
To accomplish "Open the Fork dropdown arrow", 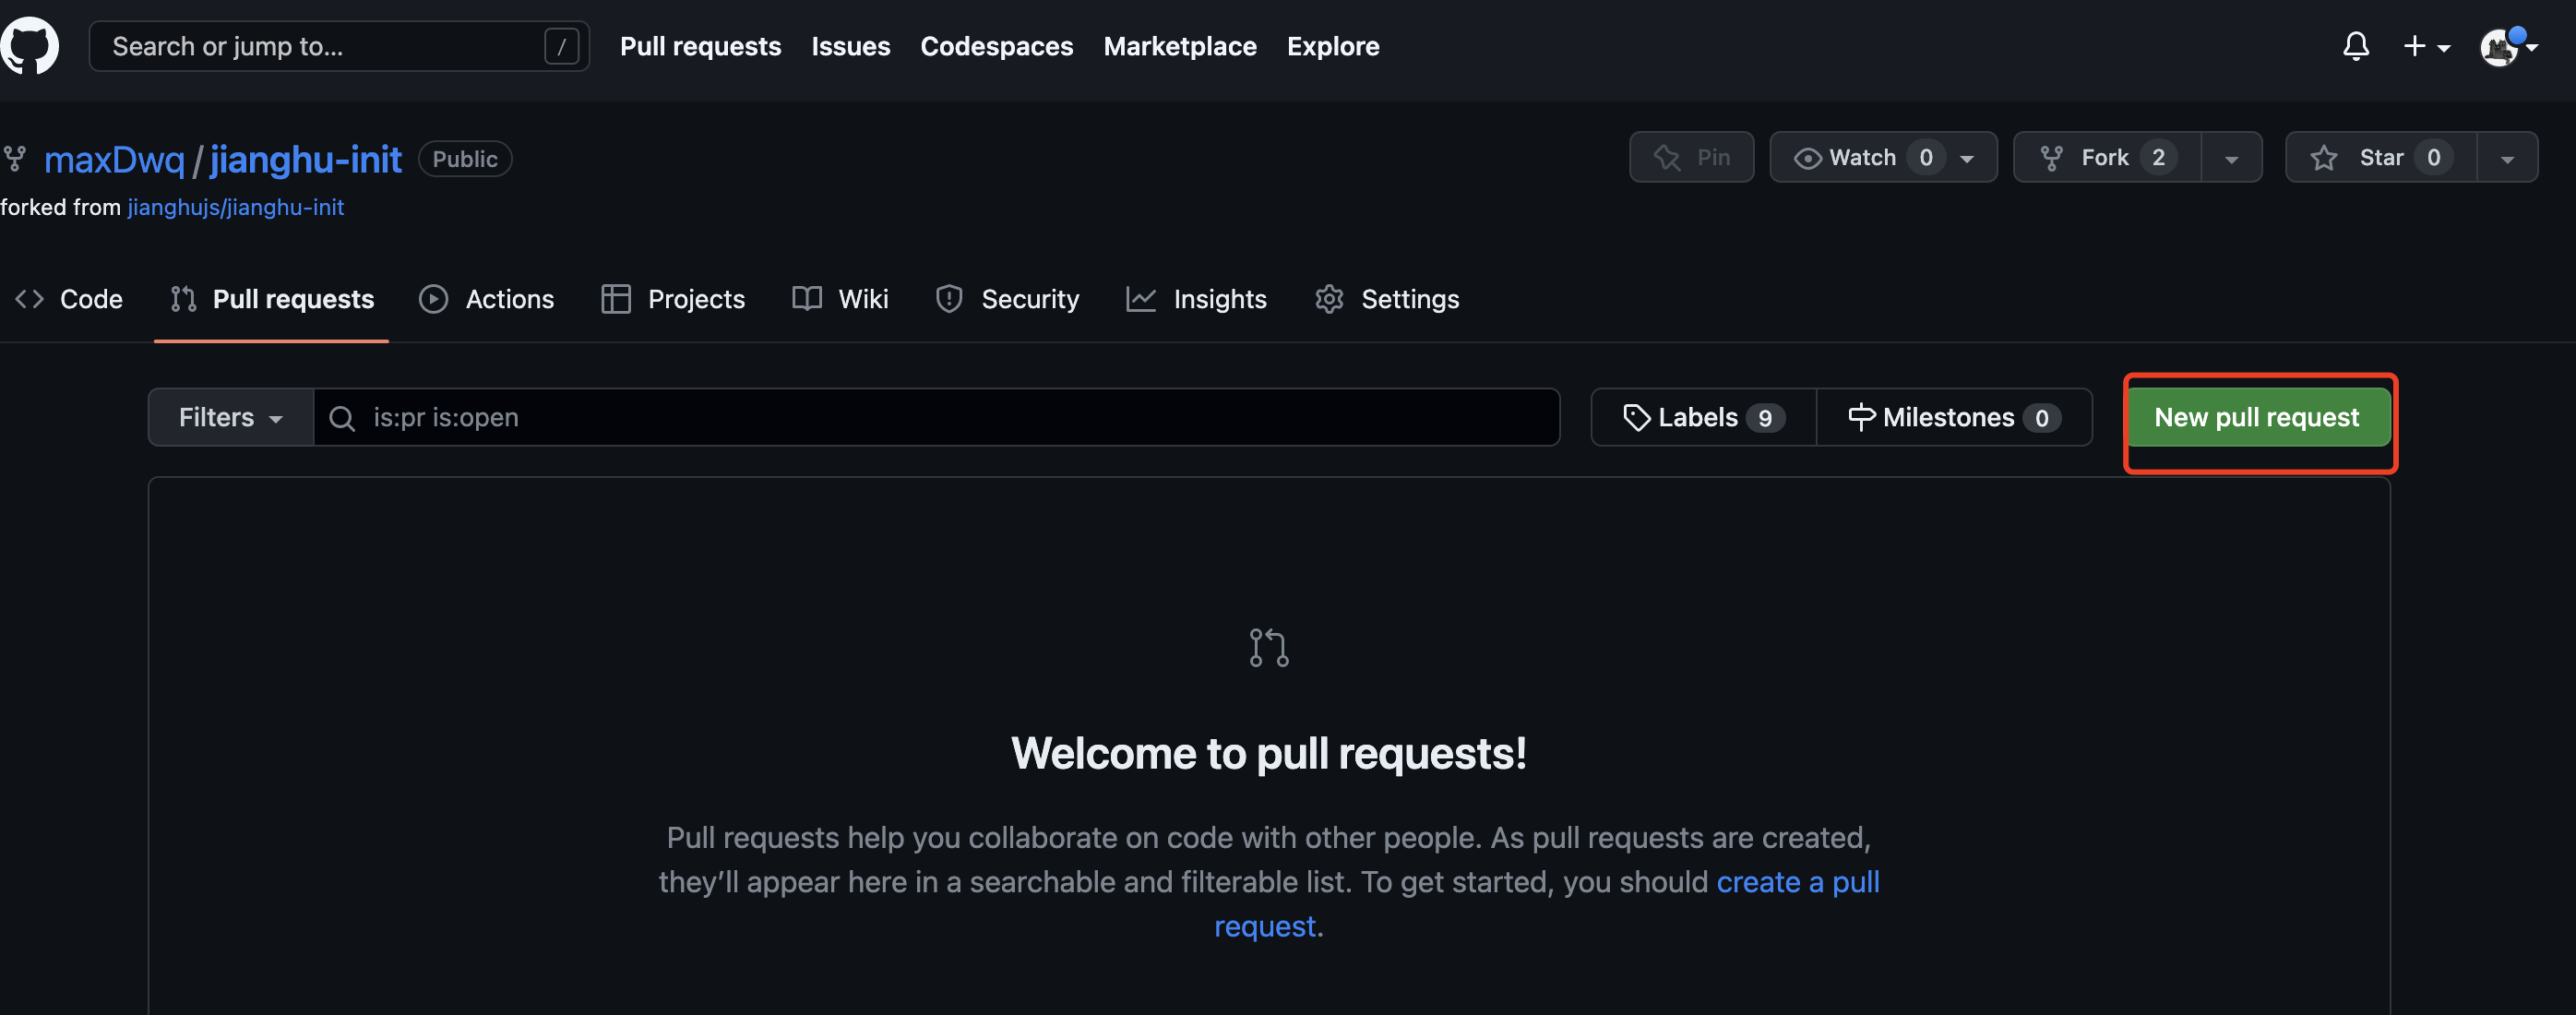I will click(x=2231, y=158).
